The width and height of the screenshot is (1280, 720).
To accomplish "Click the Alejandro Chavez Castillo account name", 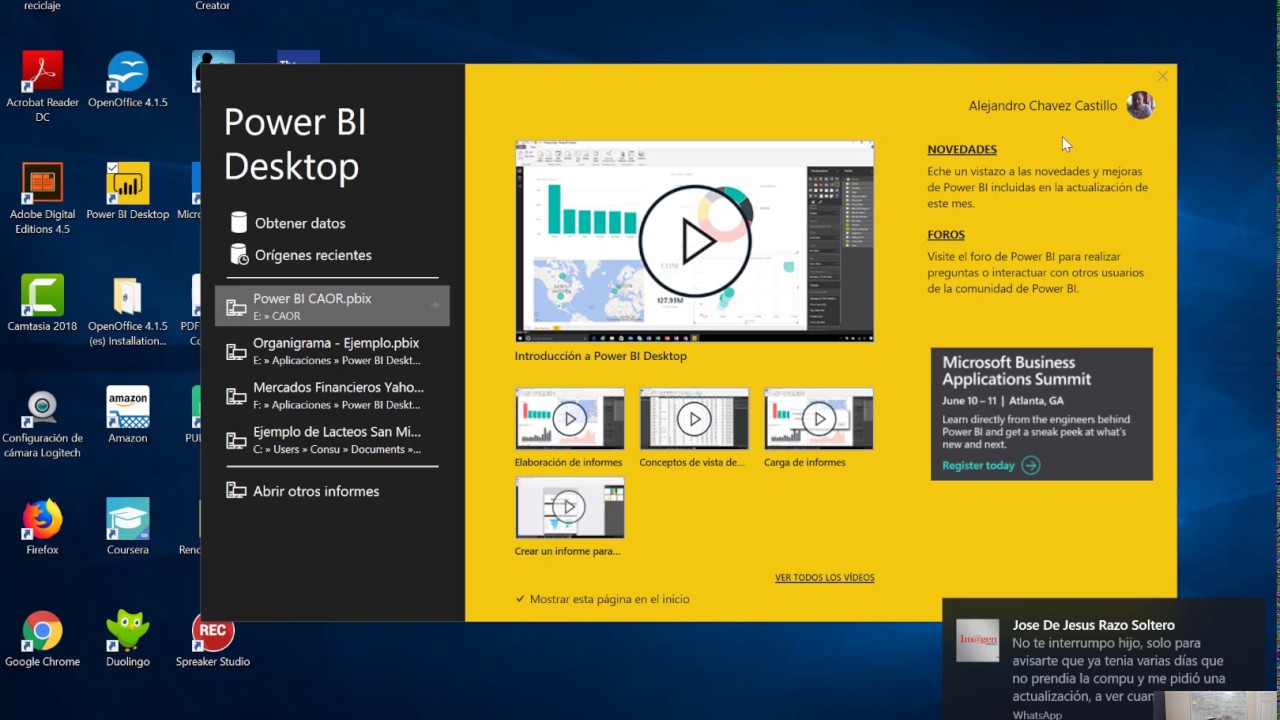I will [1043, 106].
